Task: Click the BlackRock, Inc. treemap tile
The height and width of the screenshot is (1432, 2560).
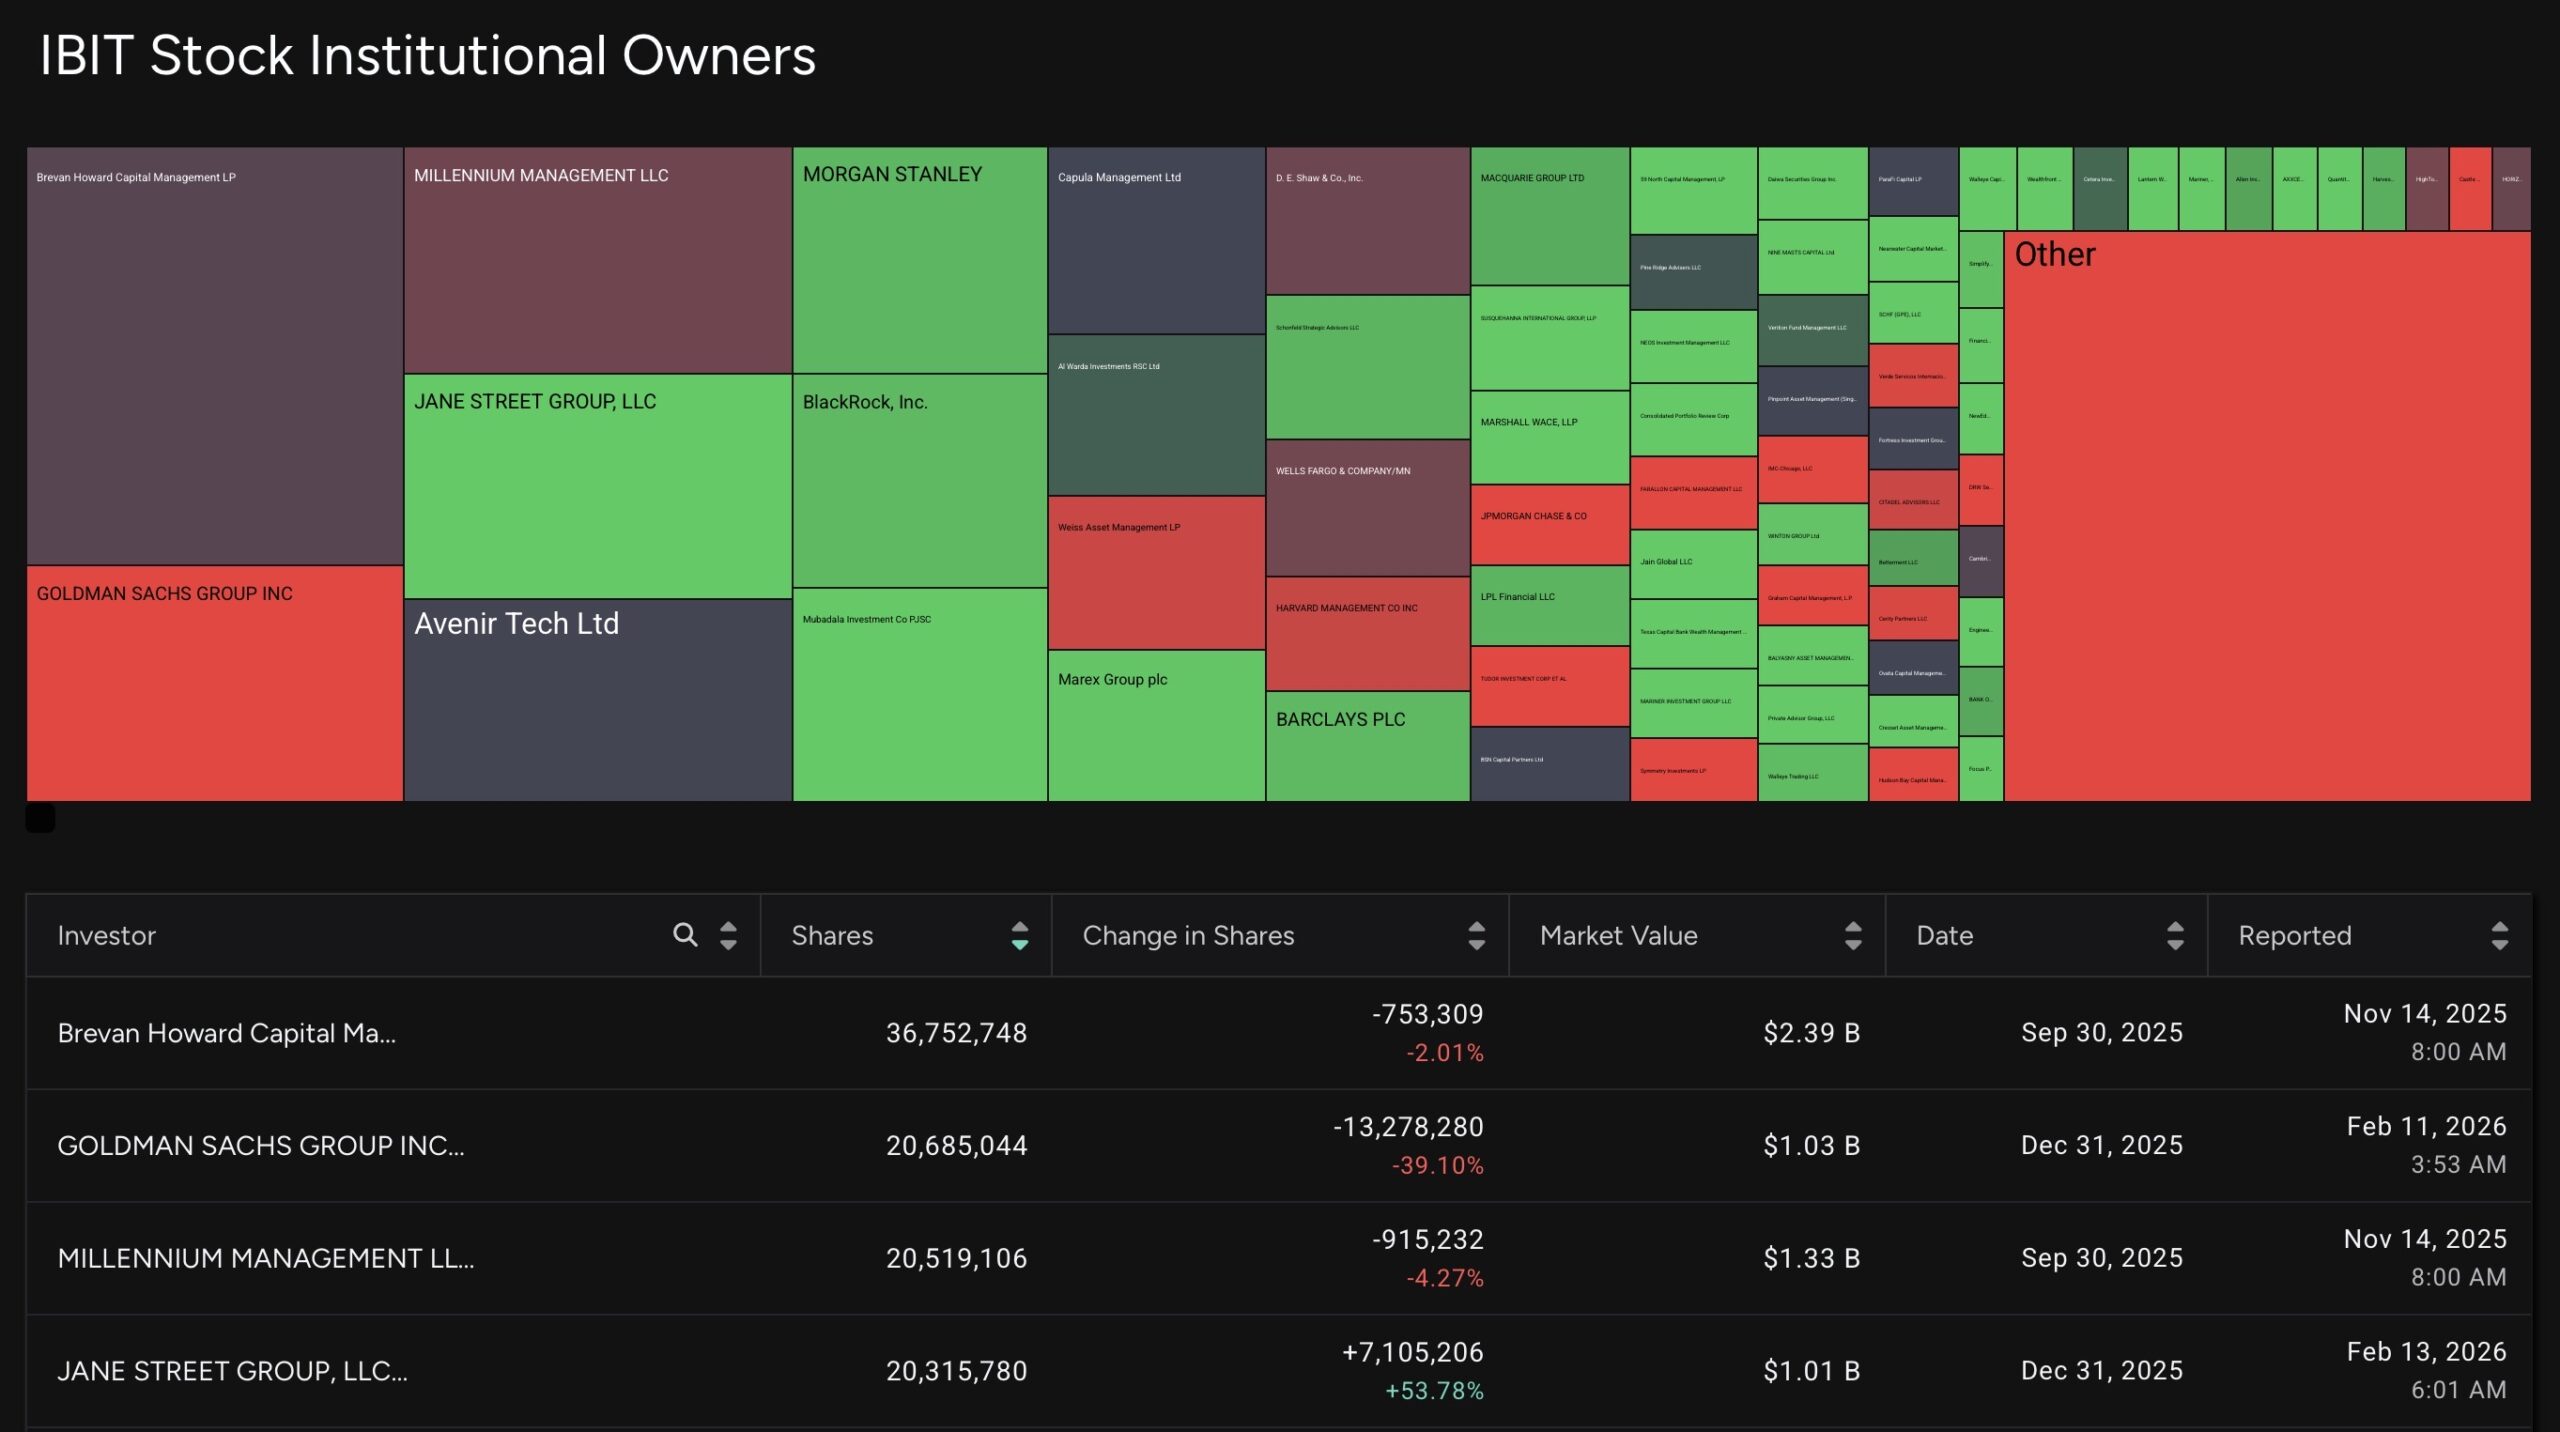Action: pyautogui.click(x=918, y=480)
